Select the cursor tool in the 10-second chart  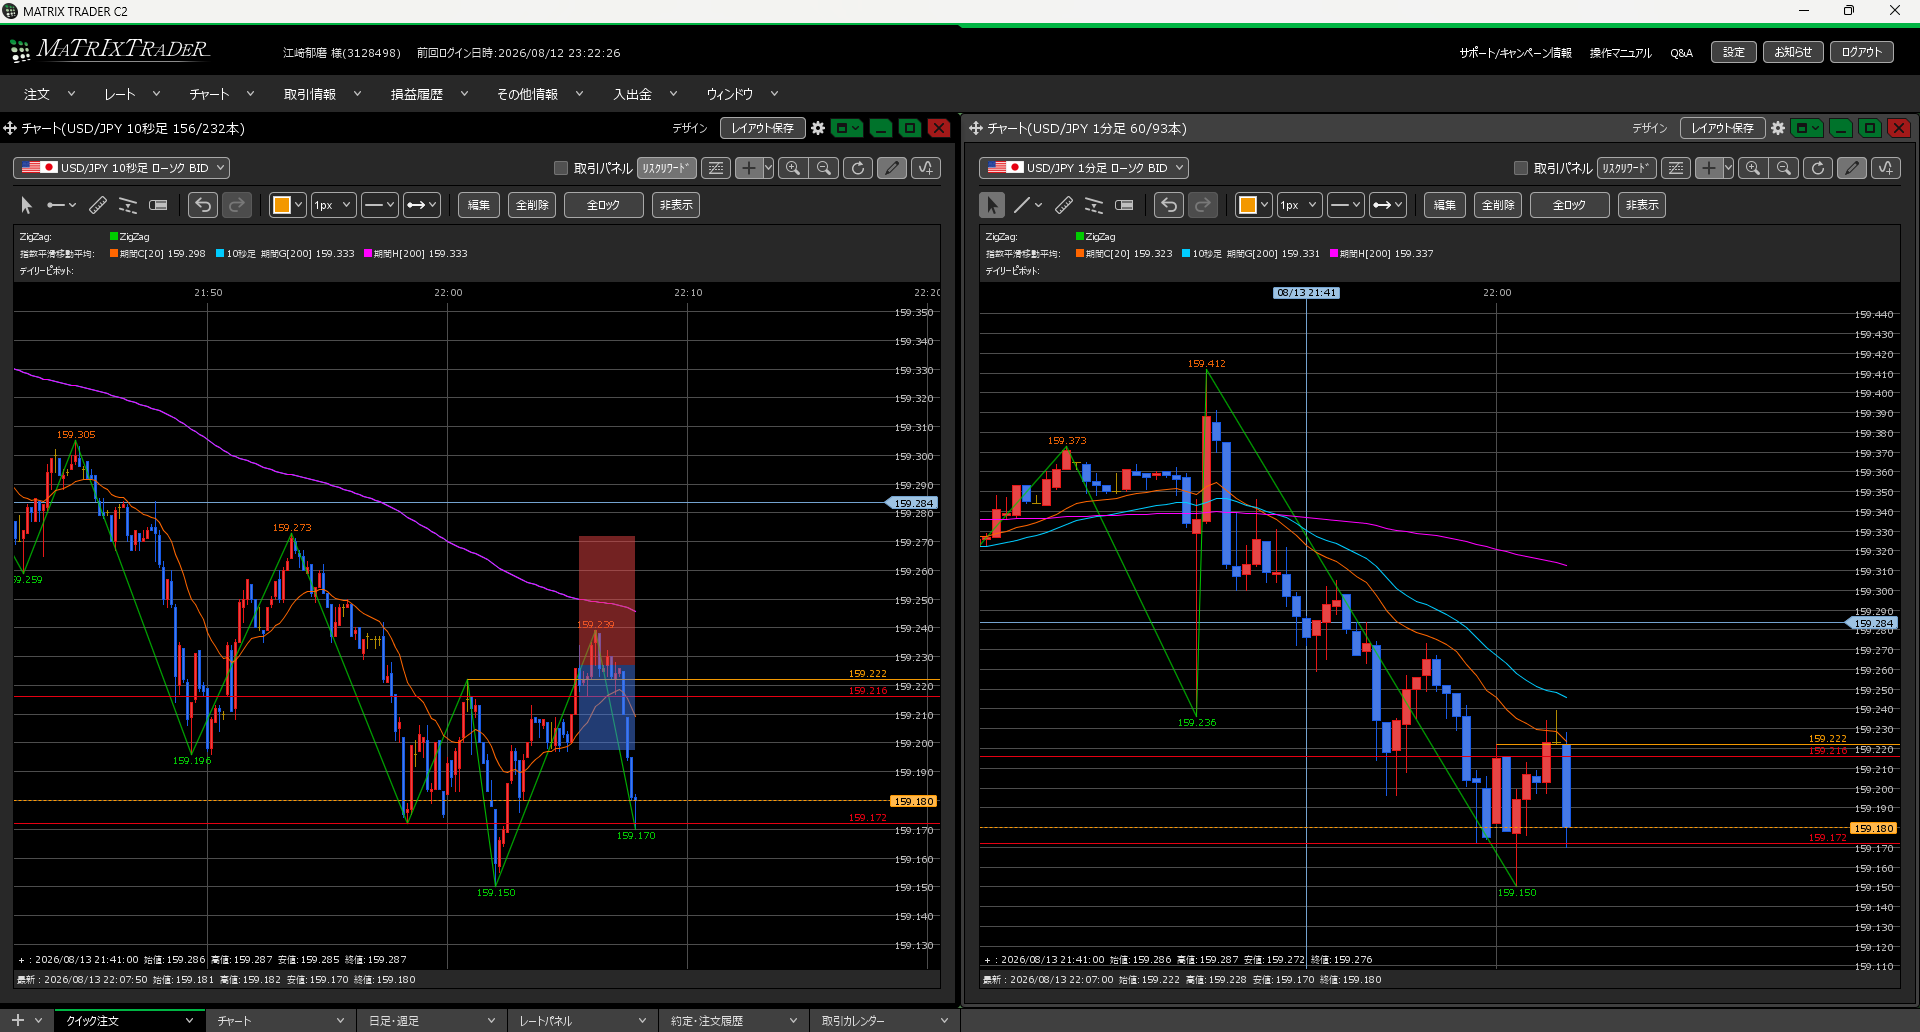(27, 205)
